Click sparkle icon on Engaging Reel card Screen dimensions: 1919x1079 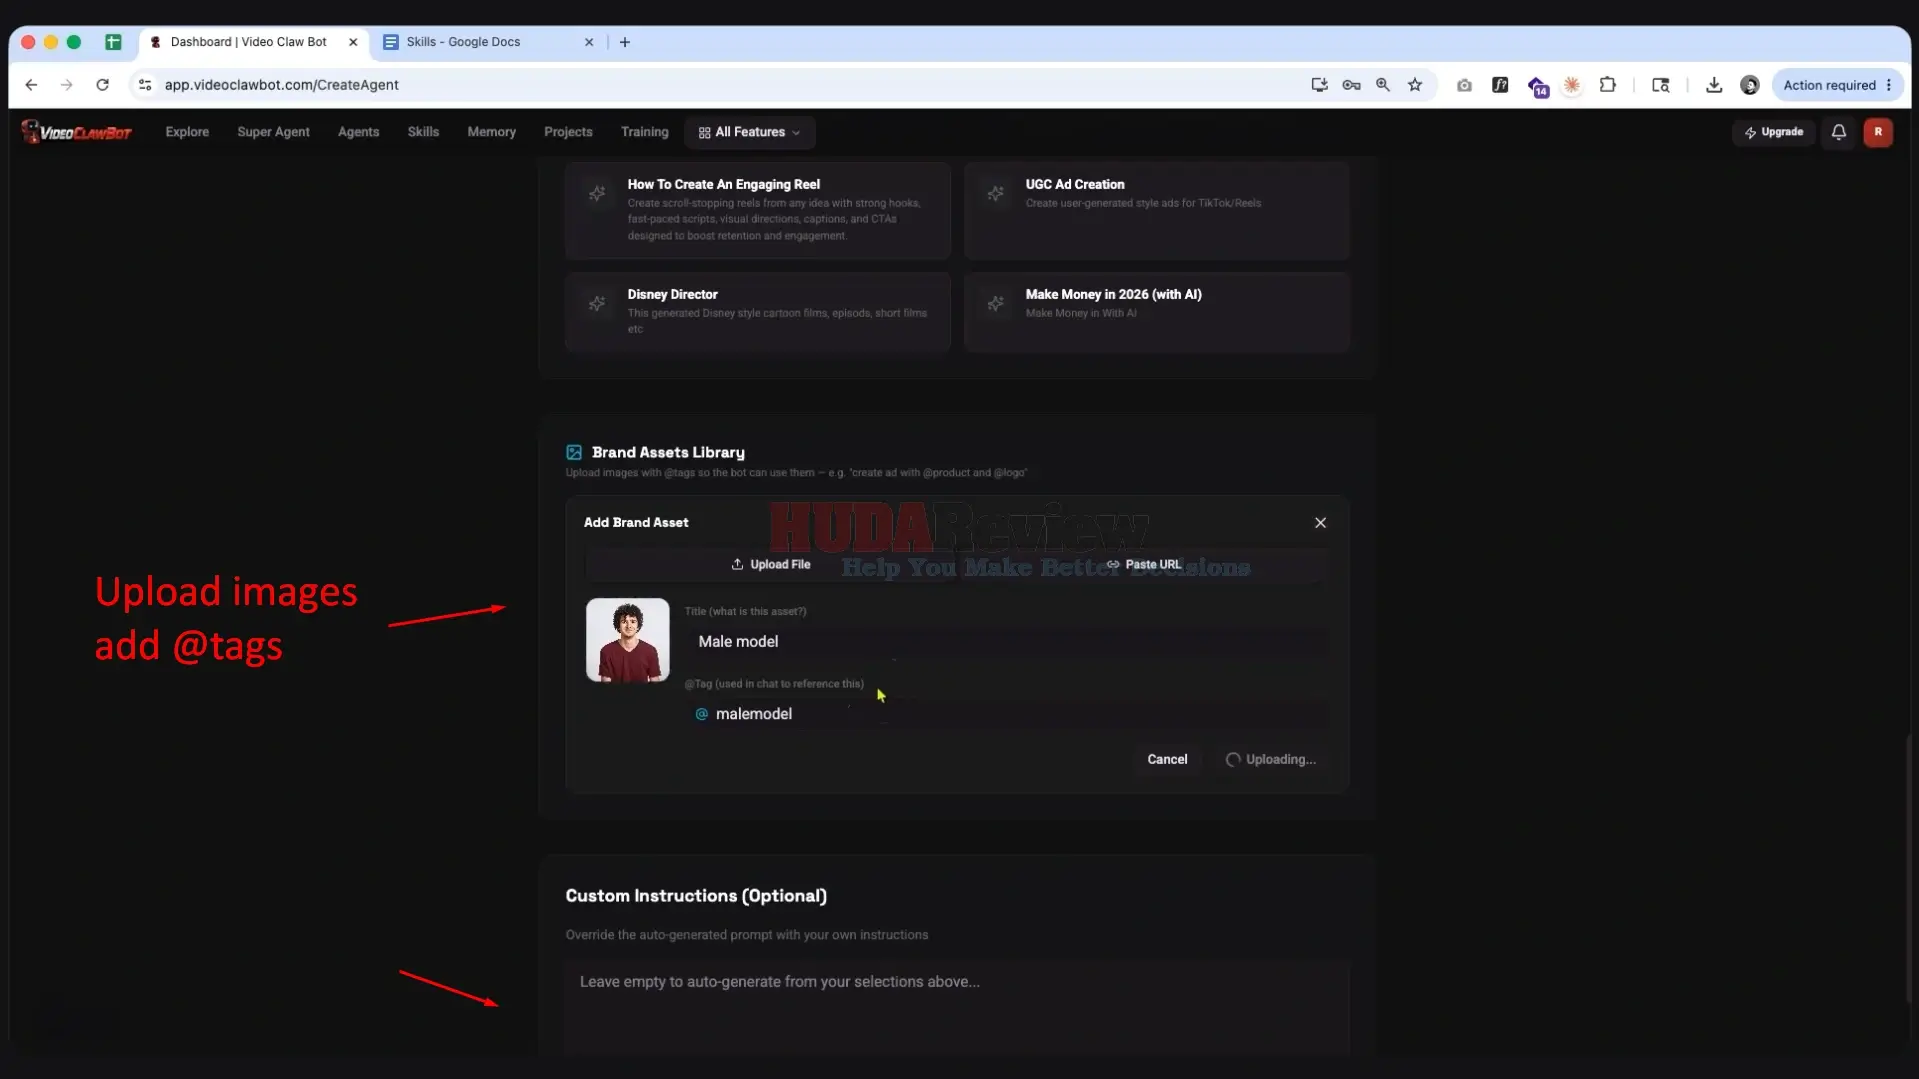[597, 194]
